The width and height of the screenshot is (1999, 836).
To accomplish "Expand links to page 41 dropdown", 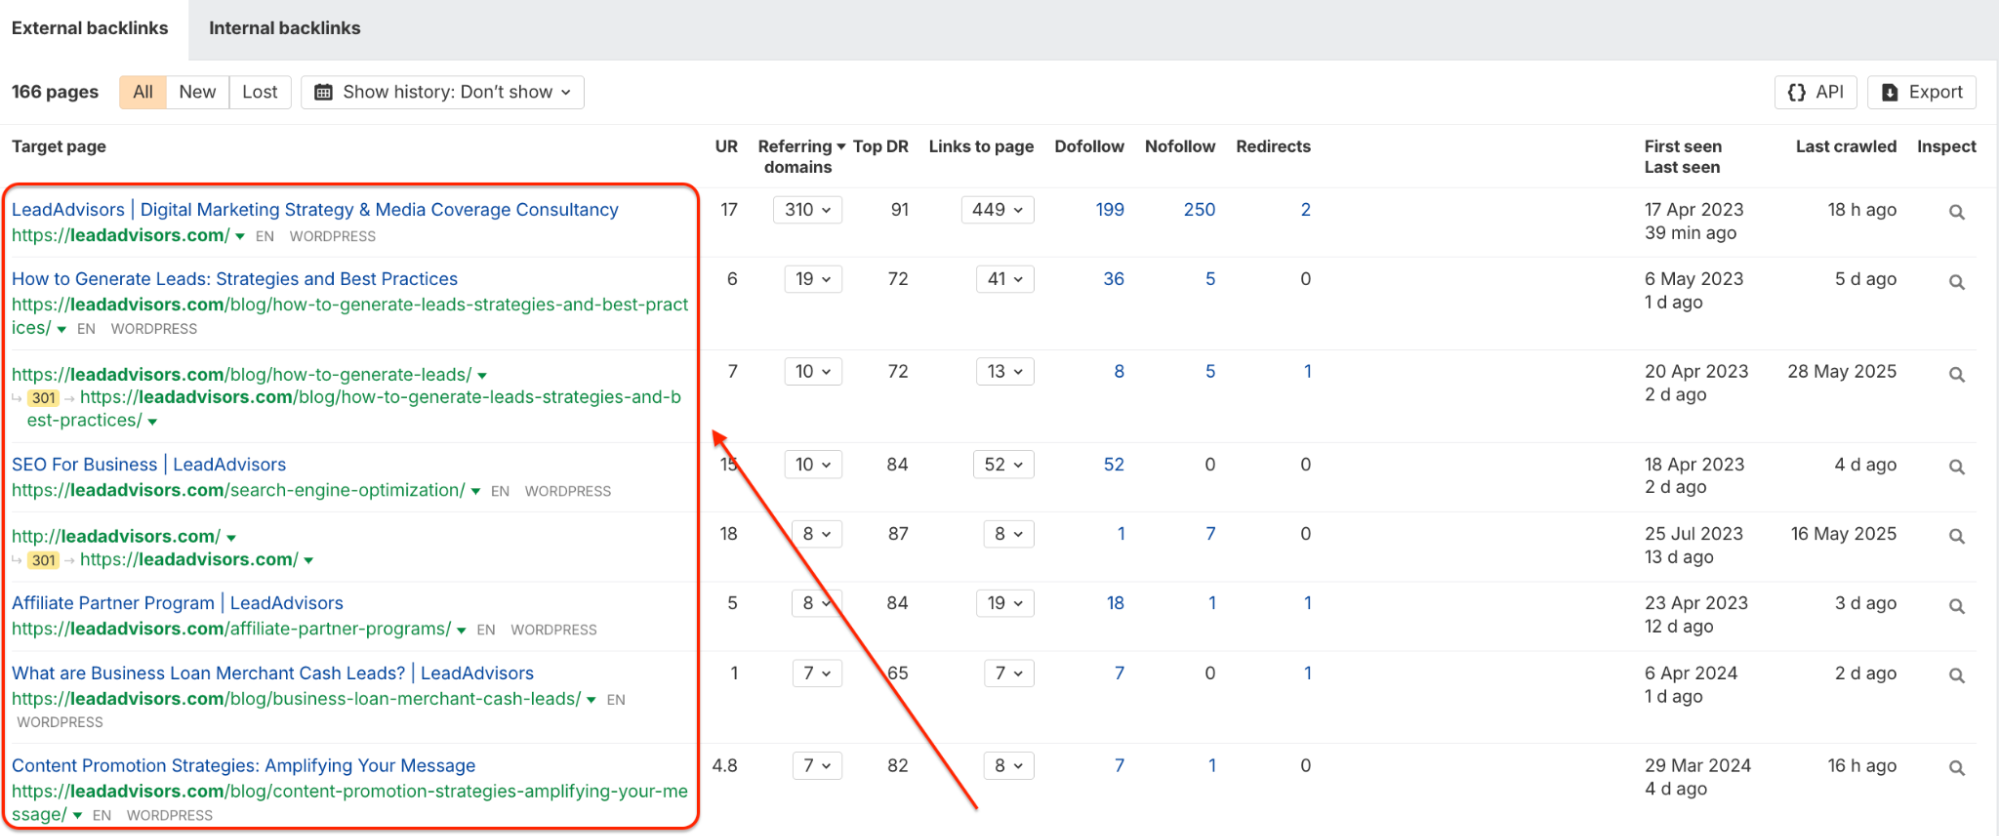I will 1005,279.
